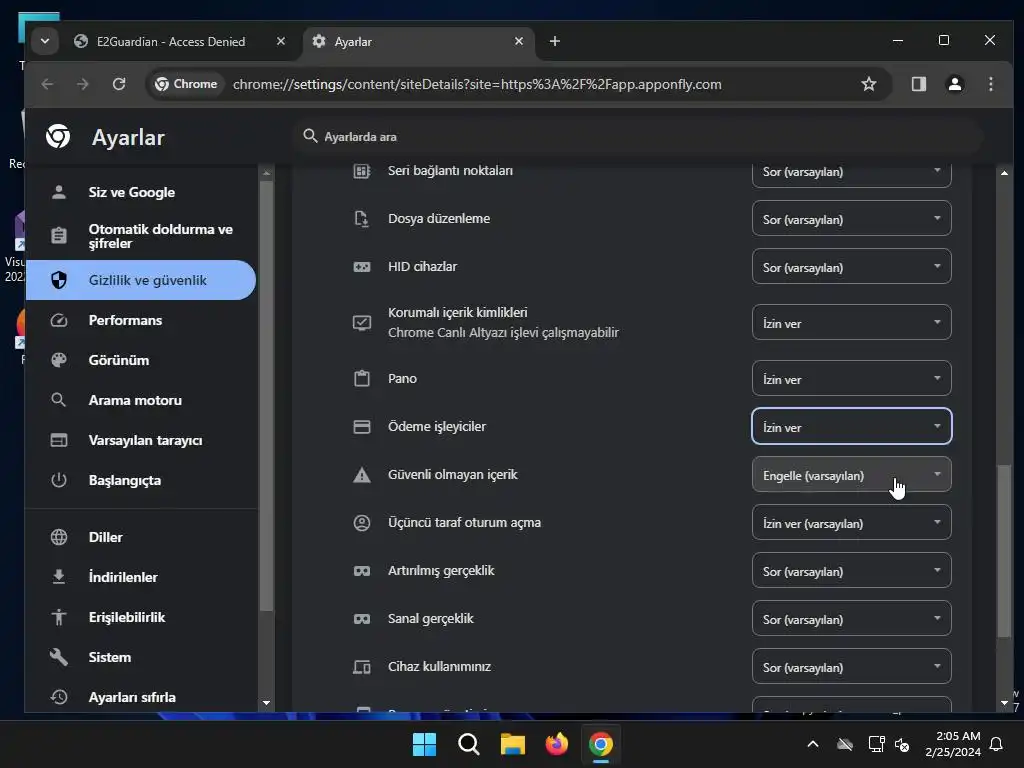Click the Güvenli olmayan içerik warning icon
Screen dimensions: 1024x768
[x=362, y=475]
